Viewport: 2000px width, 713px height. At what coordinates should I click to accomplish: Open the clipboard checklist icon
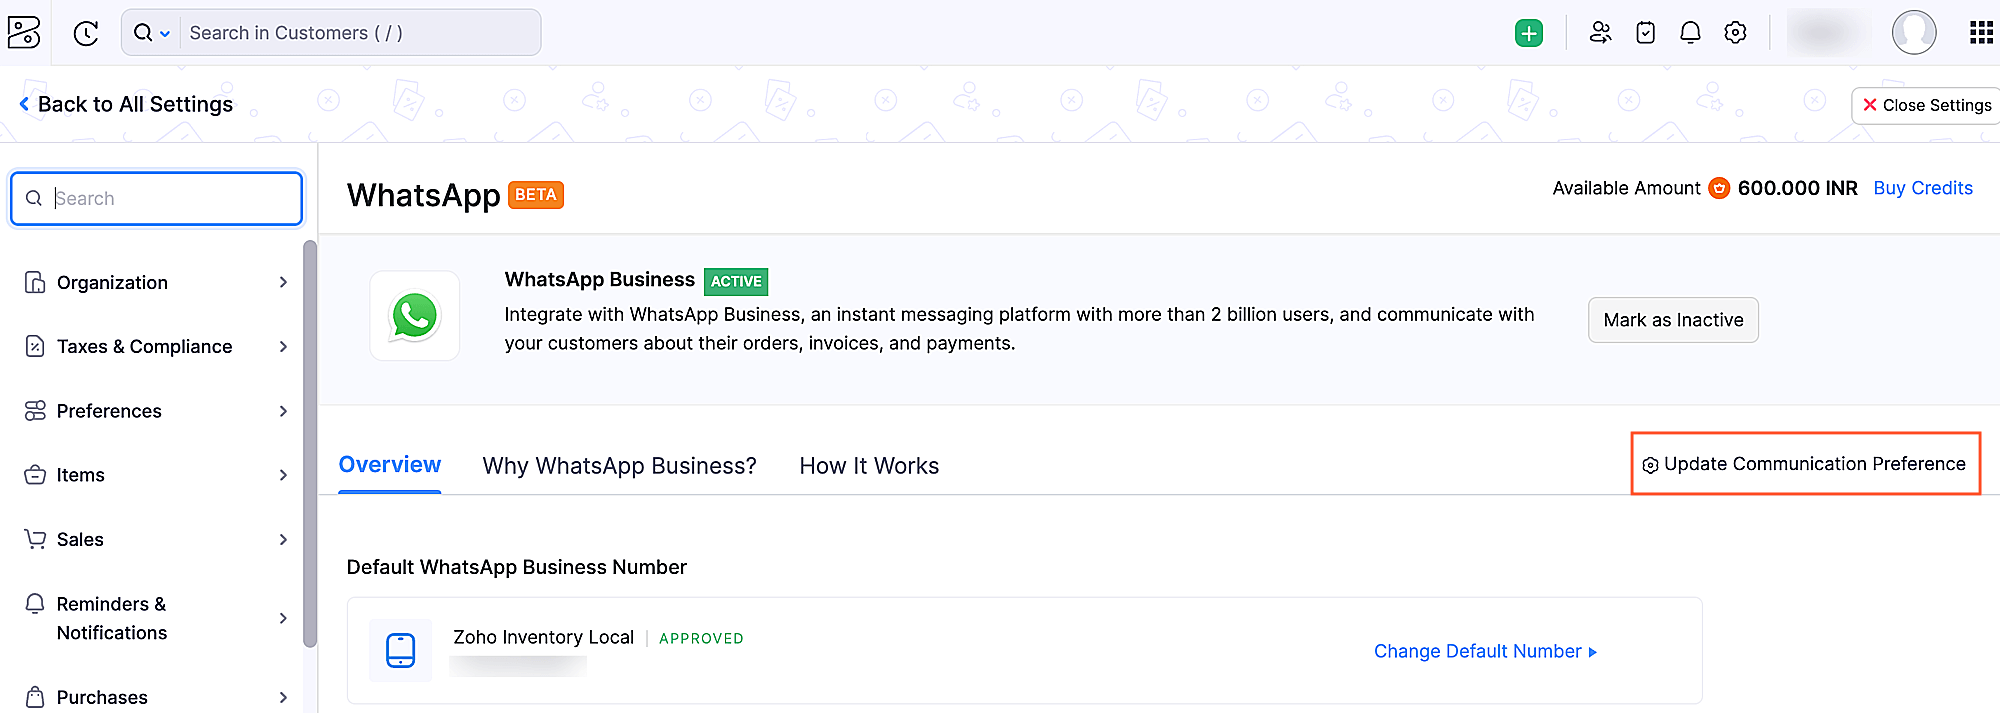click(1645, 32)
